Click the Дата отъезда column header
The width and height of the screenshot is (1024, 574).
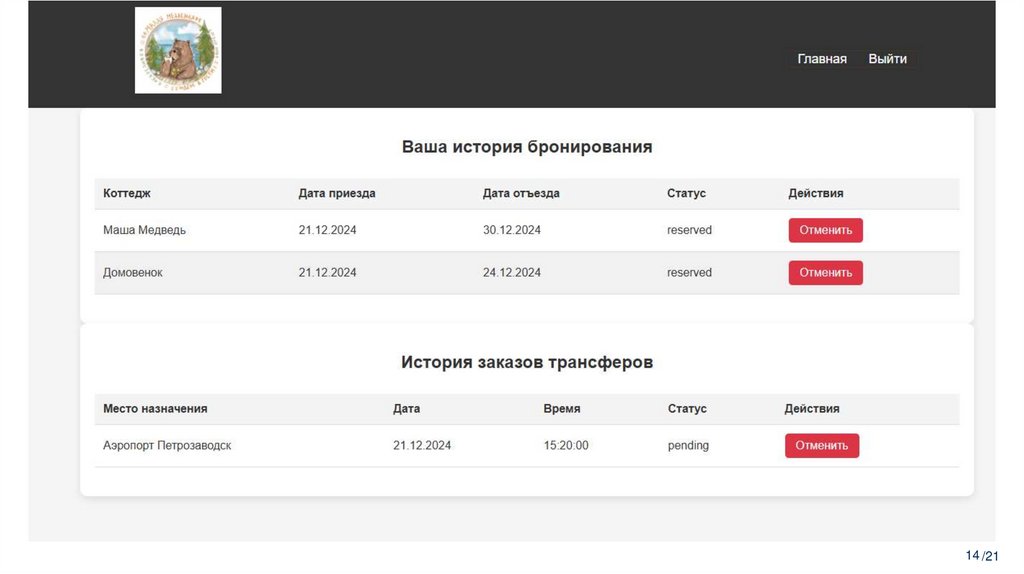[521, 193]
